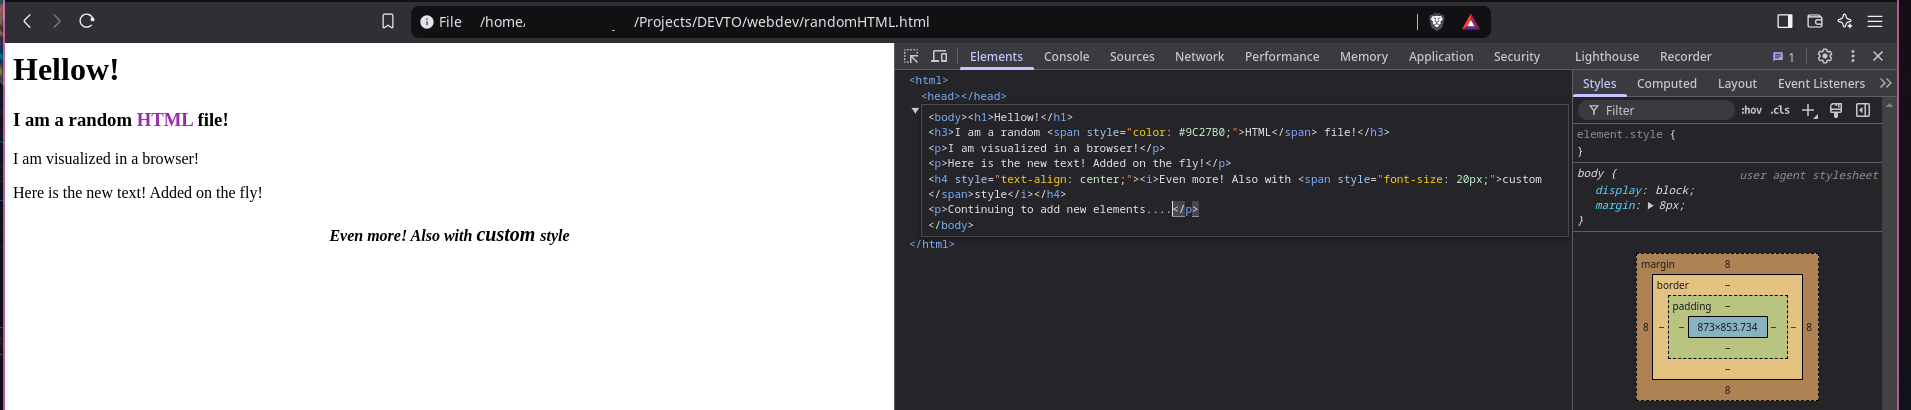Click 'Here is the new text!' paragraph
1911x410 pixels.
pyautogui.click(x=138, y=193)
